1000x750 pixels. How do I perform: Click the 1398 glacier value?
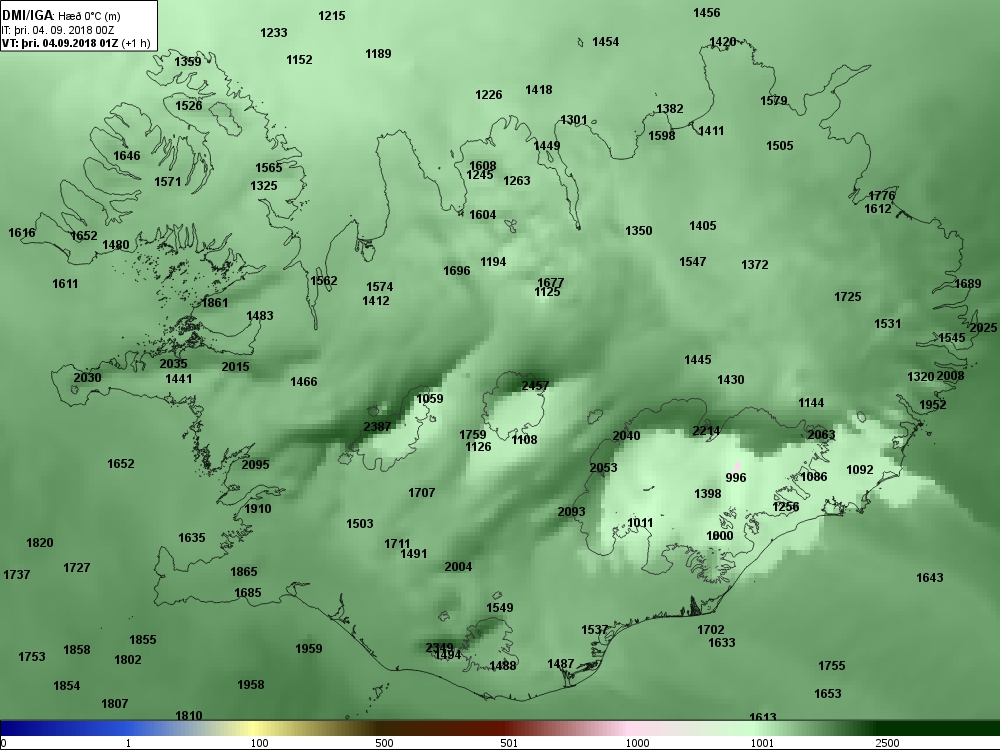[x=707, y=494]
